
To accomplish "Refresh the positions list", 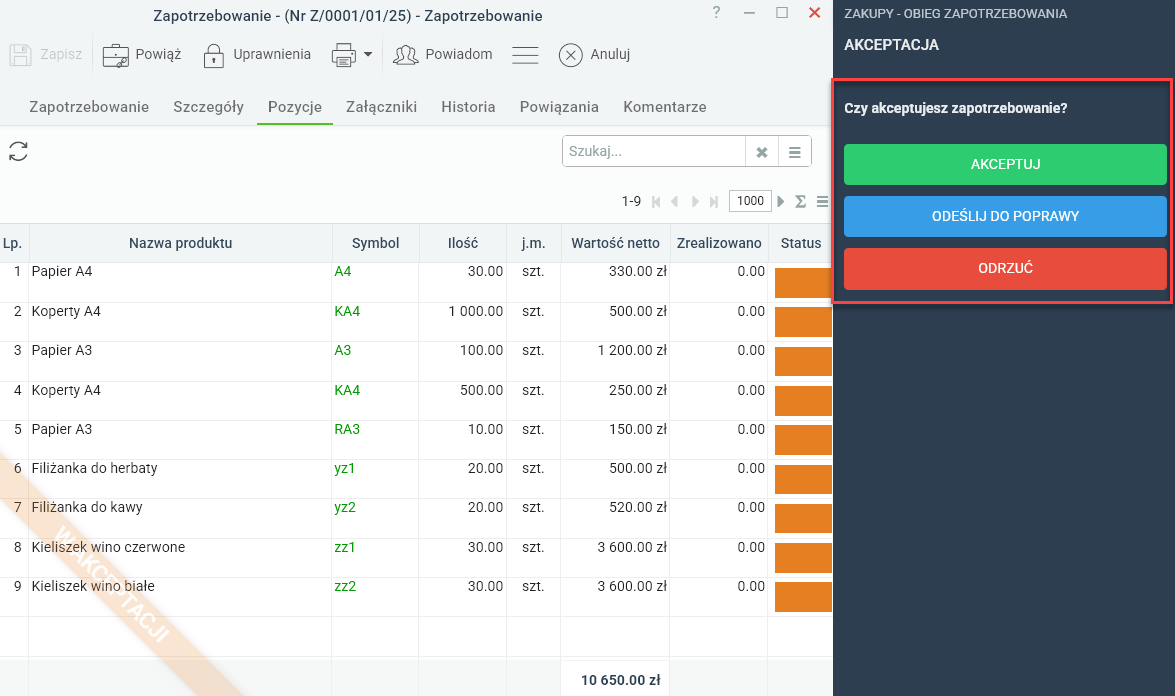I will point(18,151).
